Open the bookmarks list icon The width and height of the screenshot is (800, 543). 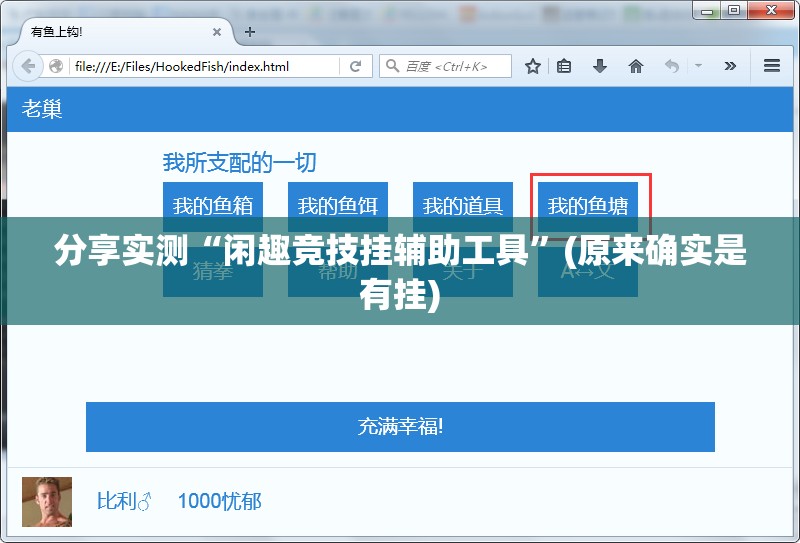point(565,67)
